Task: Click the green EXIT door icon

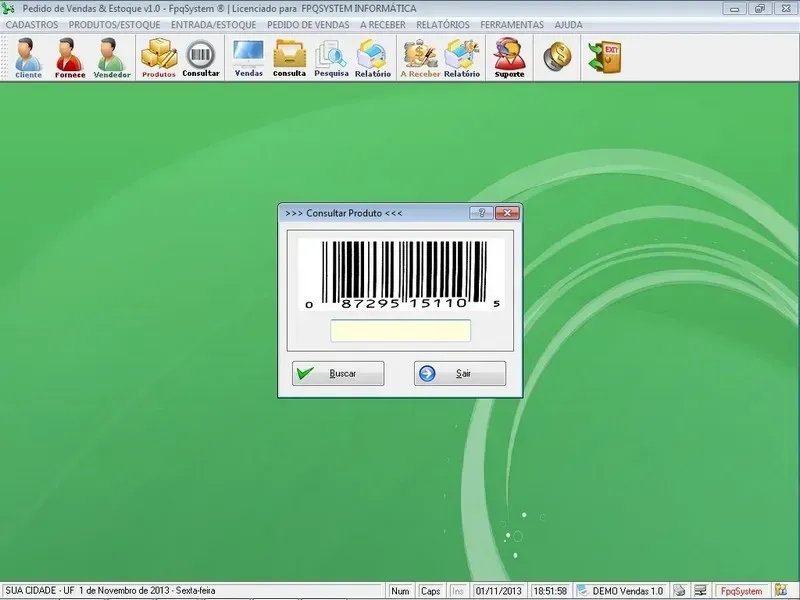Action: (604, 57)
